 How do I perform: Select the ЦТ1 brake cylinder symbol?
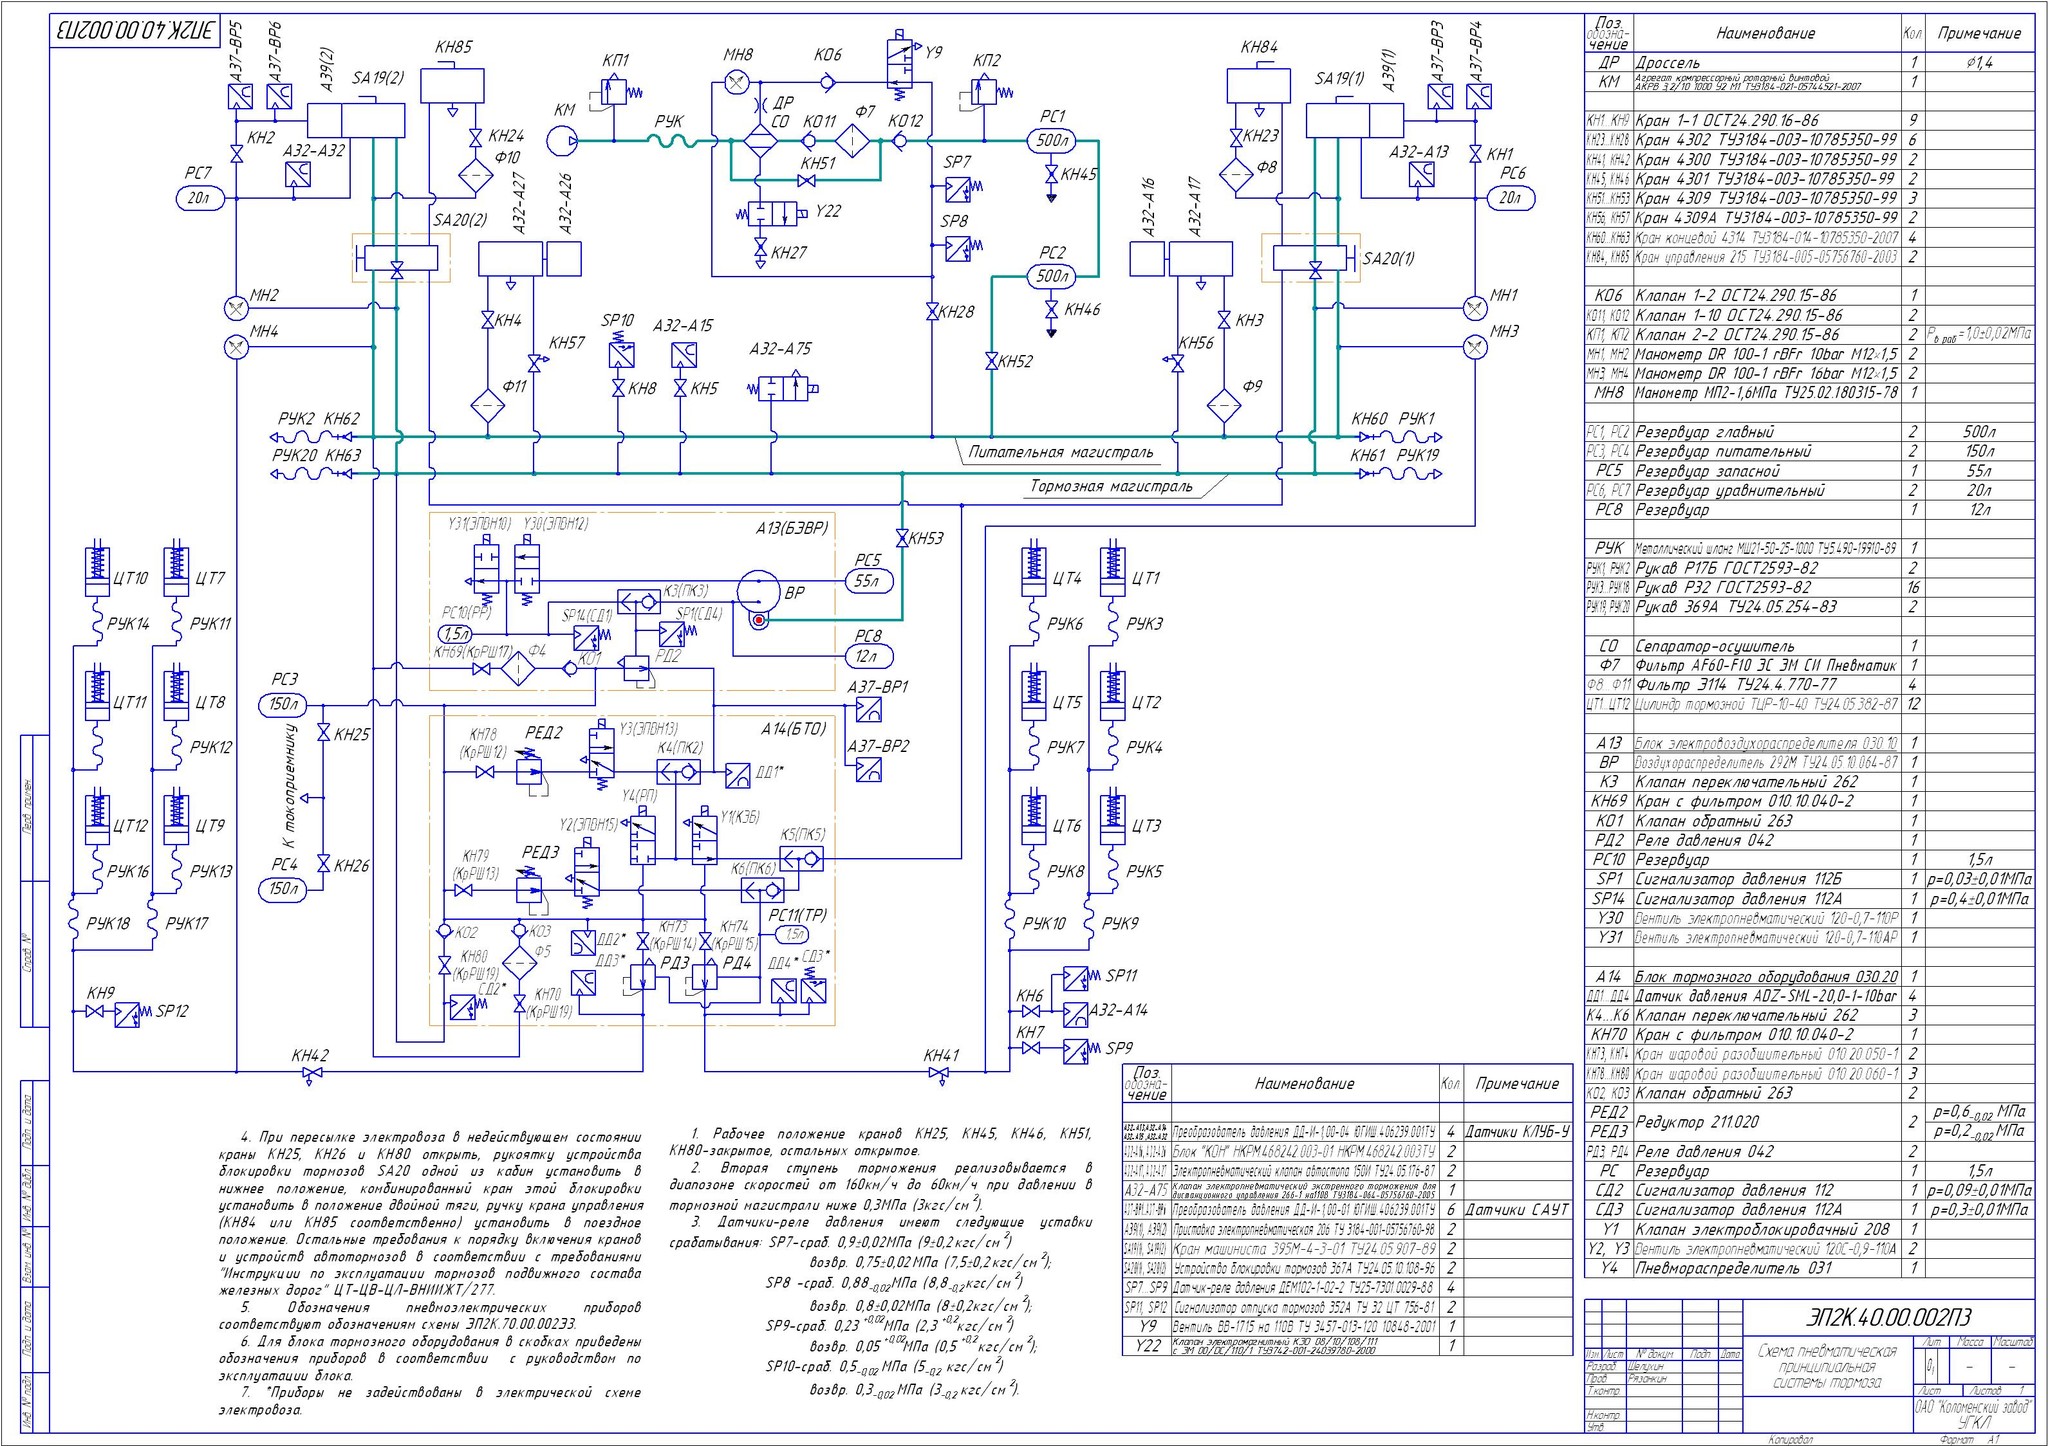click(x=1112, y=568)
